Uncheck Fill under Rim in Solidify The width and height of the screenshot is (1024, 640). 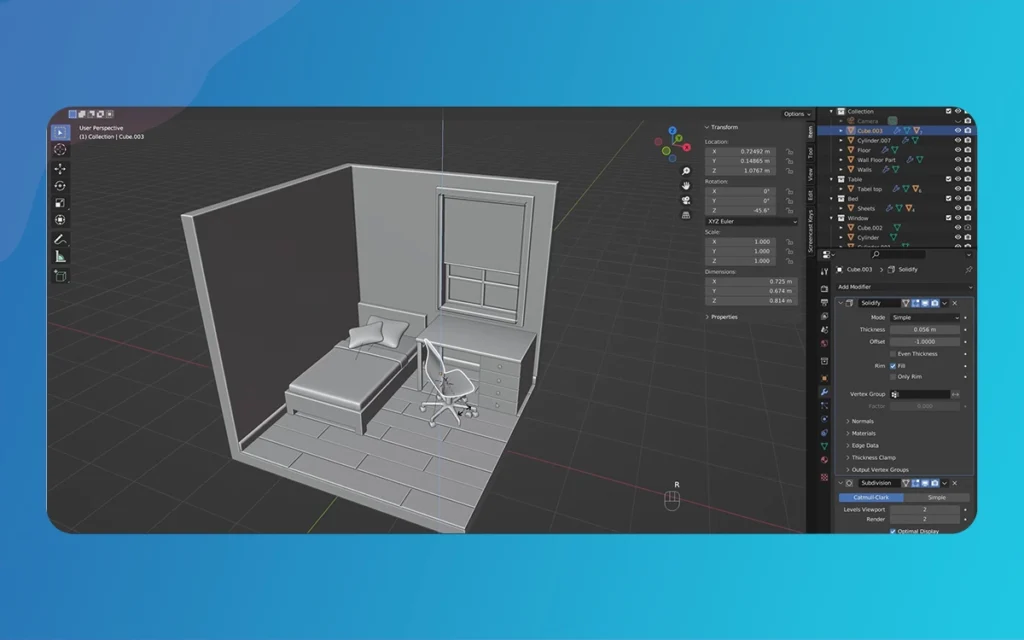(x=892, y=366)
